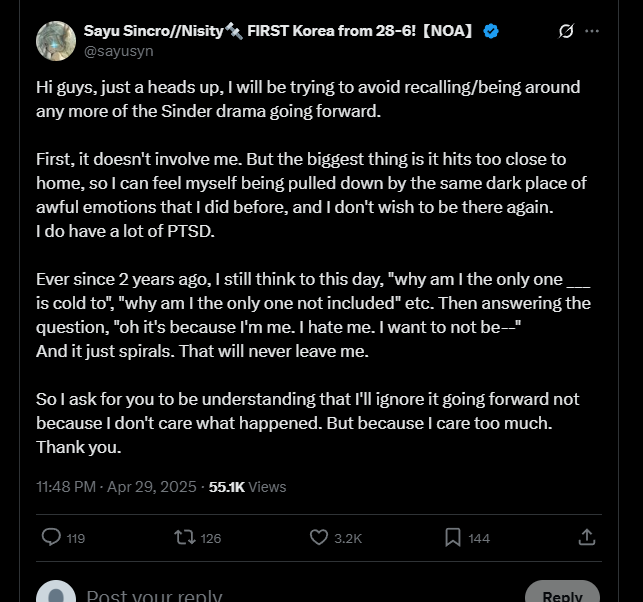643x602 pixels.
Task: Click the 119 replies count
Action: click(76, 538)
